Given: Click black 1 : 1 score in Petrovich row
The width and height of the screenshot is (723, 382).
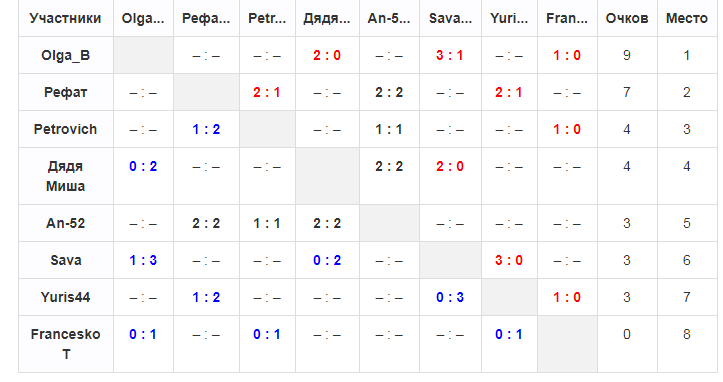Looking at the screenshot, I should point(389,129).
